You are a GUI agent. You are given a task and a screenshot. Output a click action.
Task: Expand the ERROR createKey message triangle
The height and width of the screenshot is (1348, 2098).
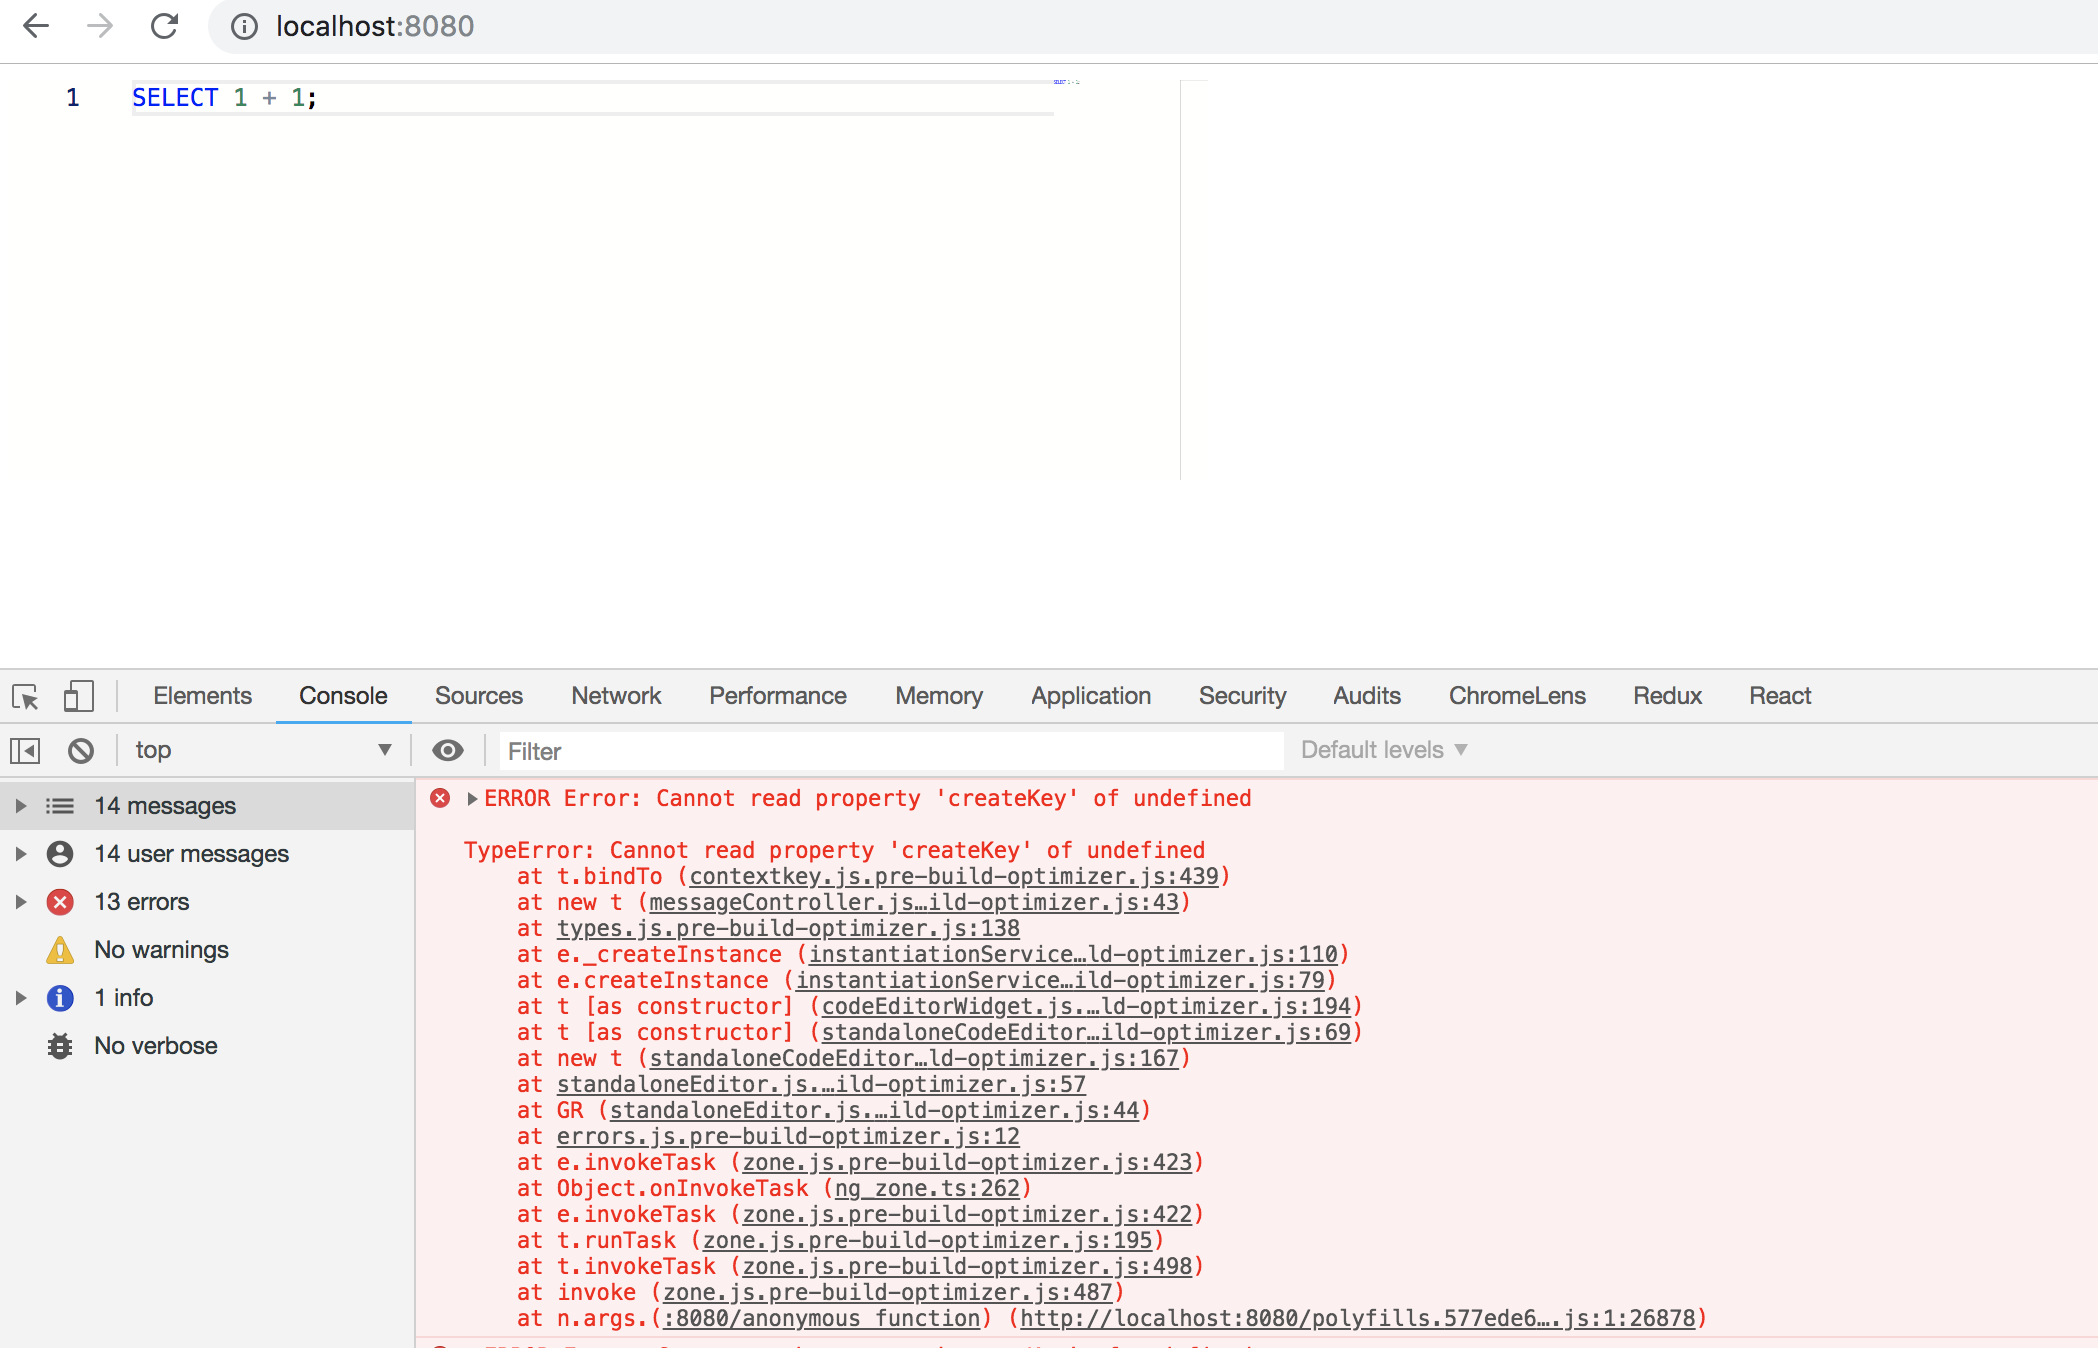click(x=472, y=799)
